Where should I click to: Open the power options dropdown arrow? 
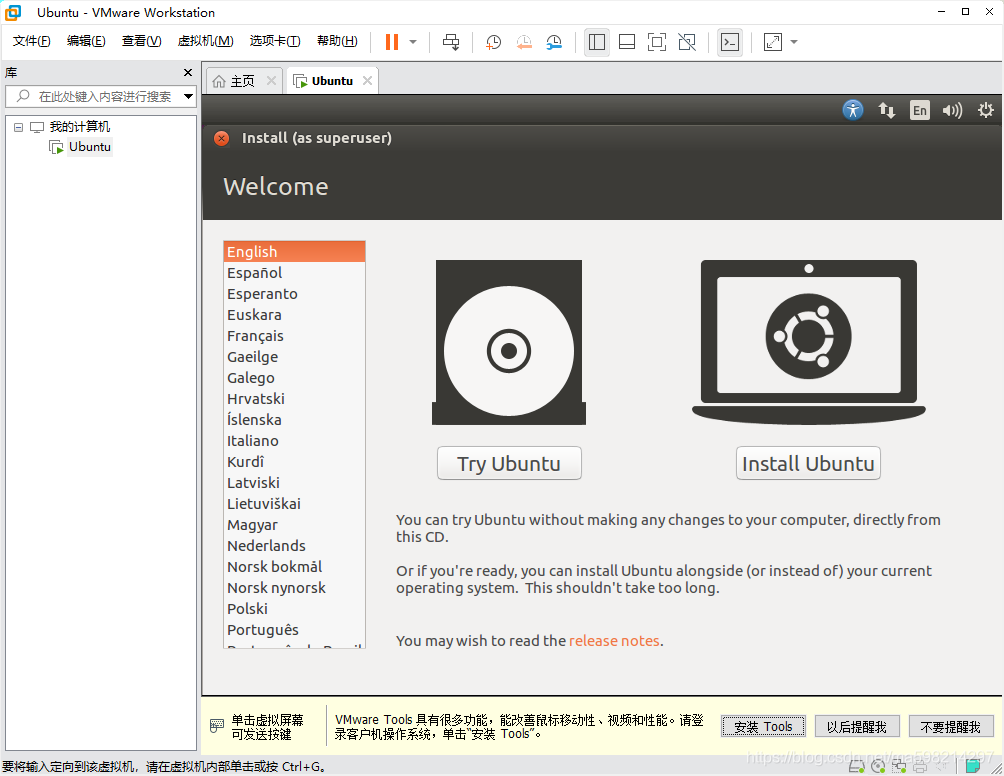413,42
